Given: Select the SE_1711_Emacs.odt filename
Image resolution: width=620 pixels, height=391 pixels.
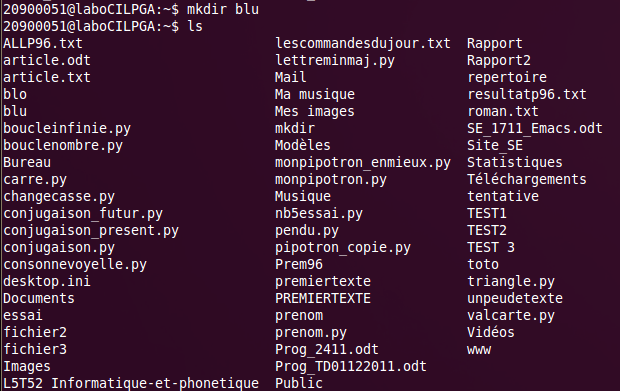Looking at the screenshot, I should (x=535, y=128).
